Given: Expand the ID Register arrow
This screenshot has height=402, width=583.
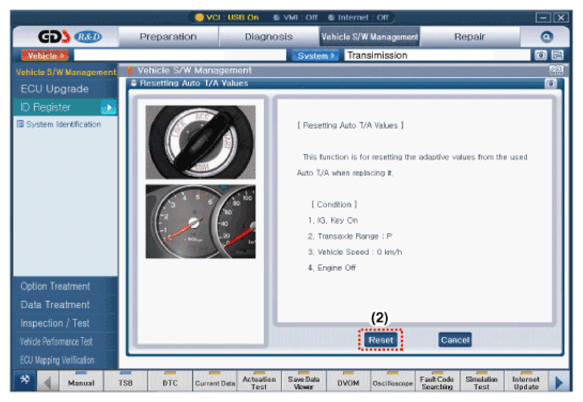Looking at the screenshot, I should click(x=109, y=107).
